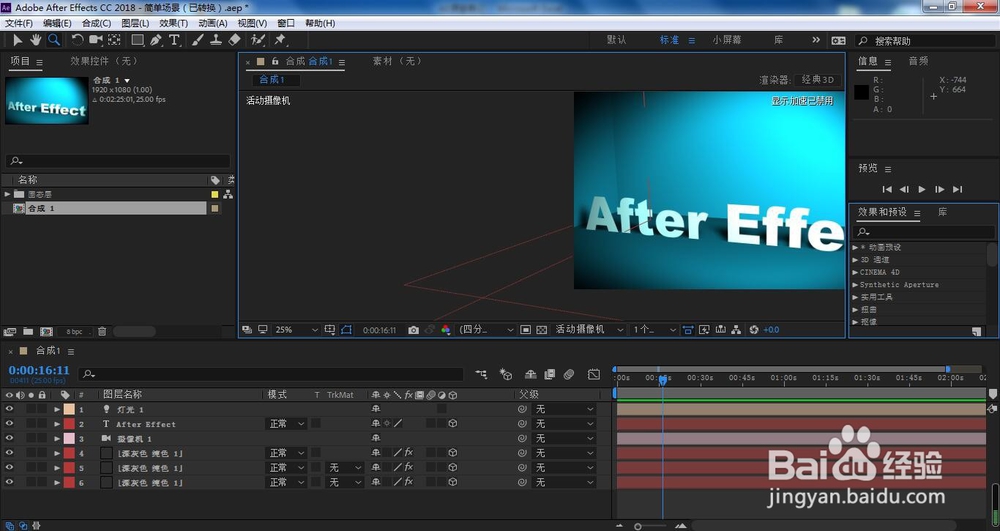
Task: Play the preview
Action: point(922,189)
